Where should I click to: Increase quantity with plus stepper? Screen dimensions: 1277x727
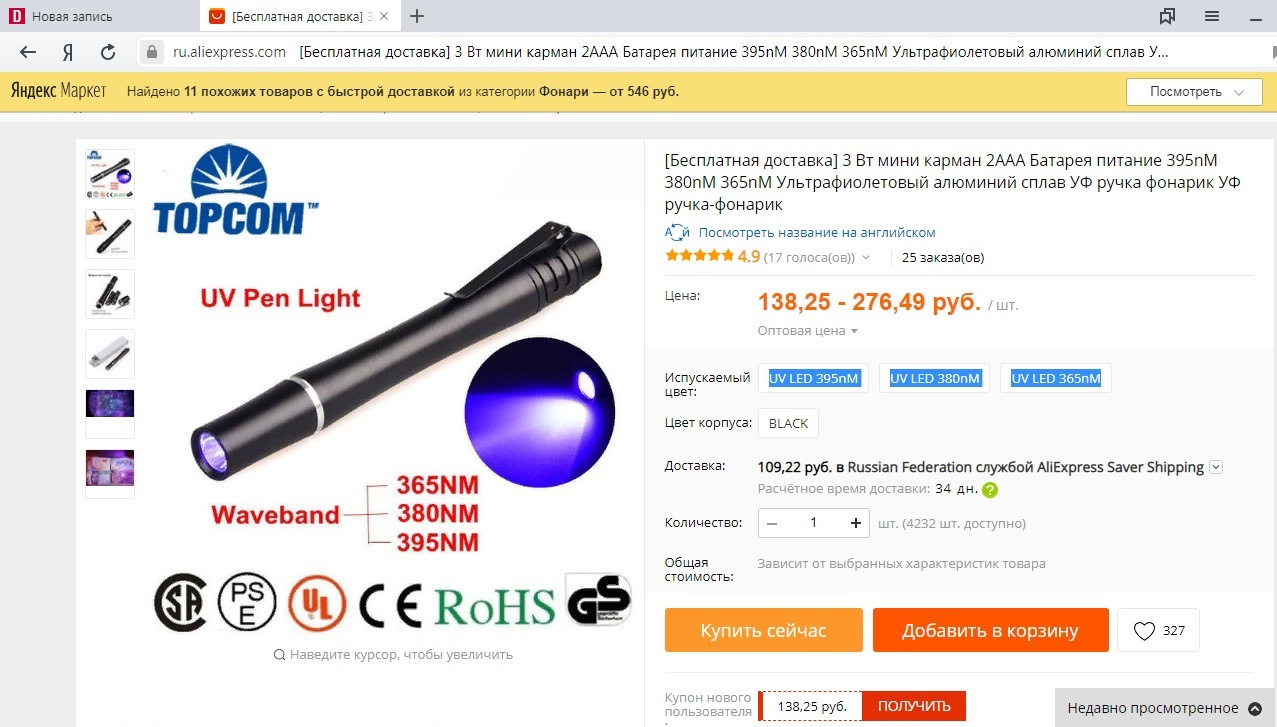pyautogui.click(x=855, y=523)
